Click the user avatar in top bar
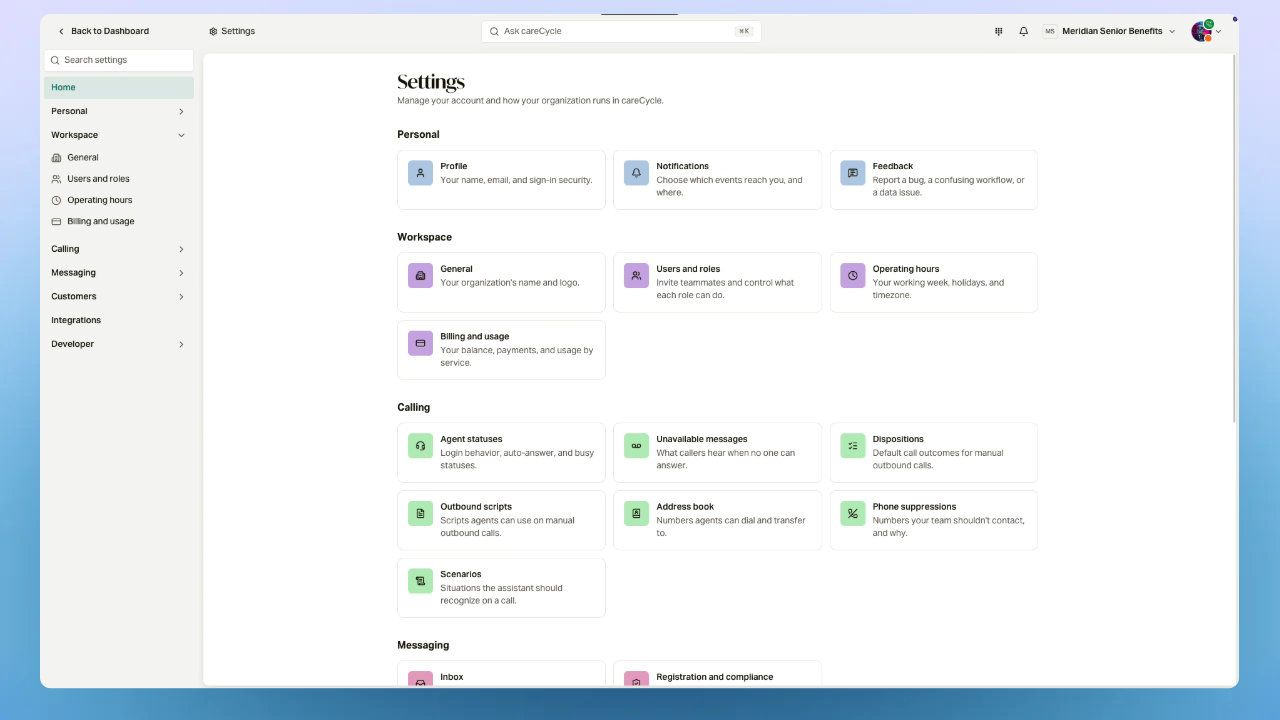Viewport: 1280px width, 720px height. click(1201, 31)
